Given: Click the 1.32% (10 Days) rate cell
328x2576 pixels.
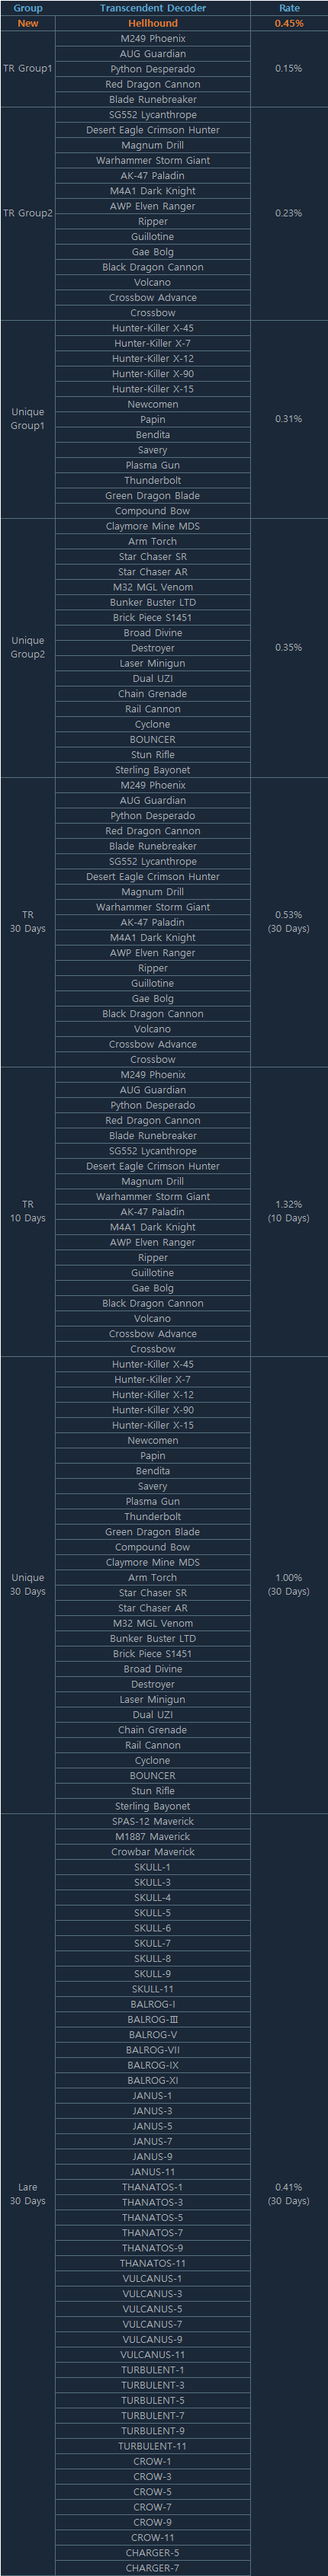Looking at the screenshot, I should click(289, 1211).
